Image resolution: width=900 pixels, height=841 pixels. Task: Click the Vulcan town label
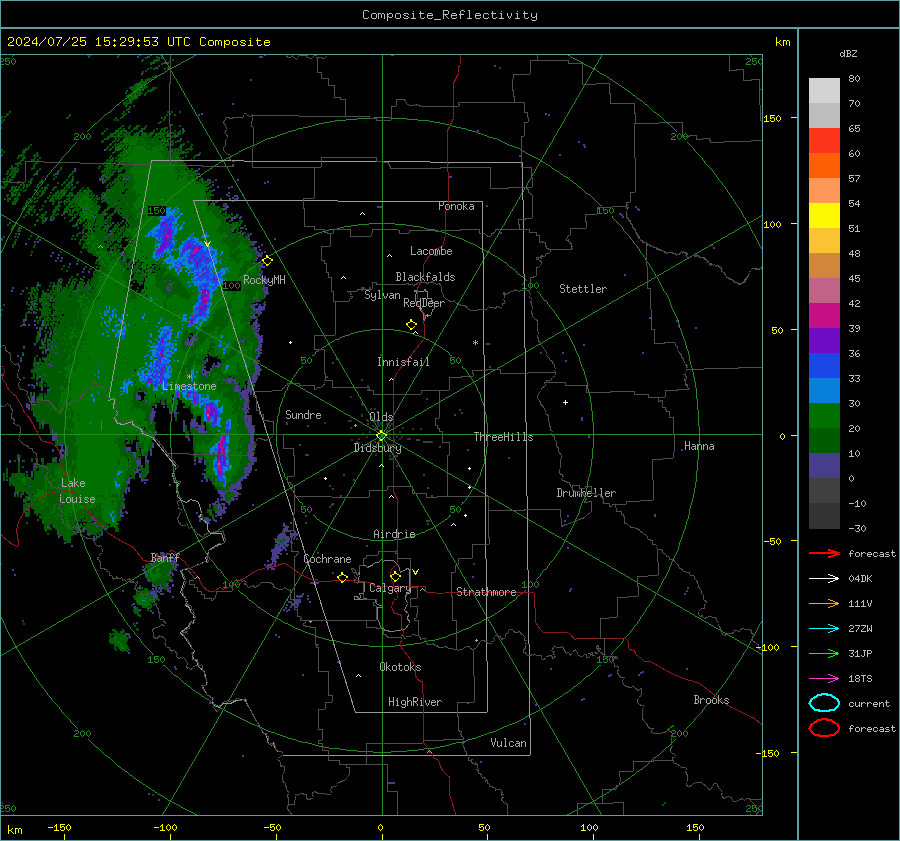509,743
